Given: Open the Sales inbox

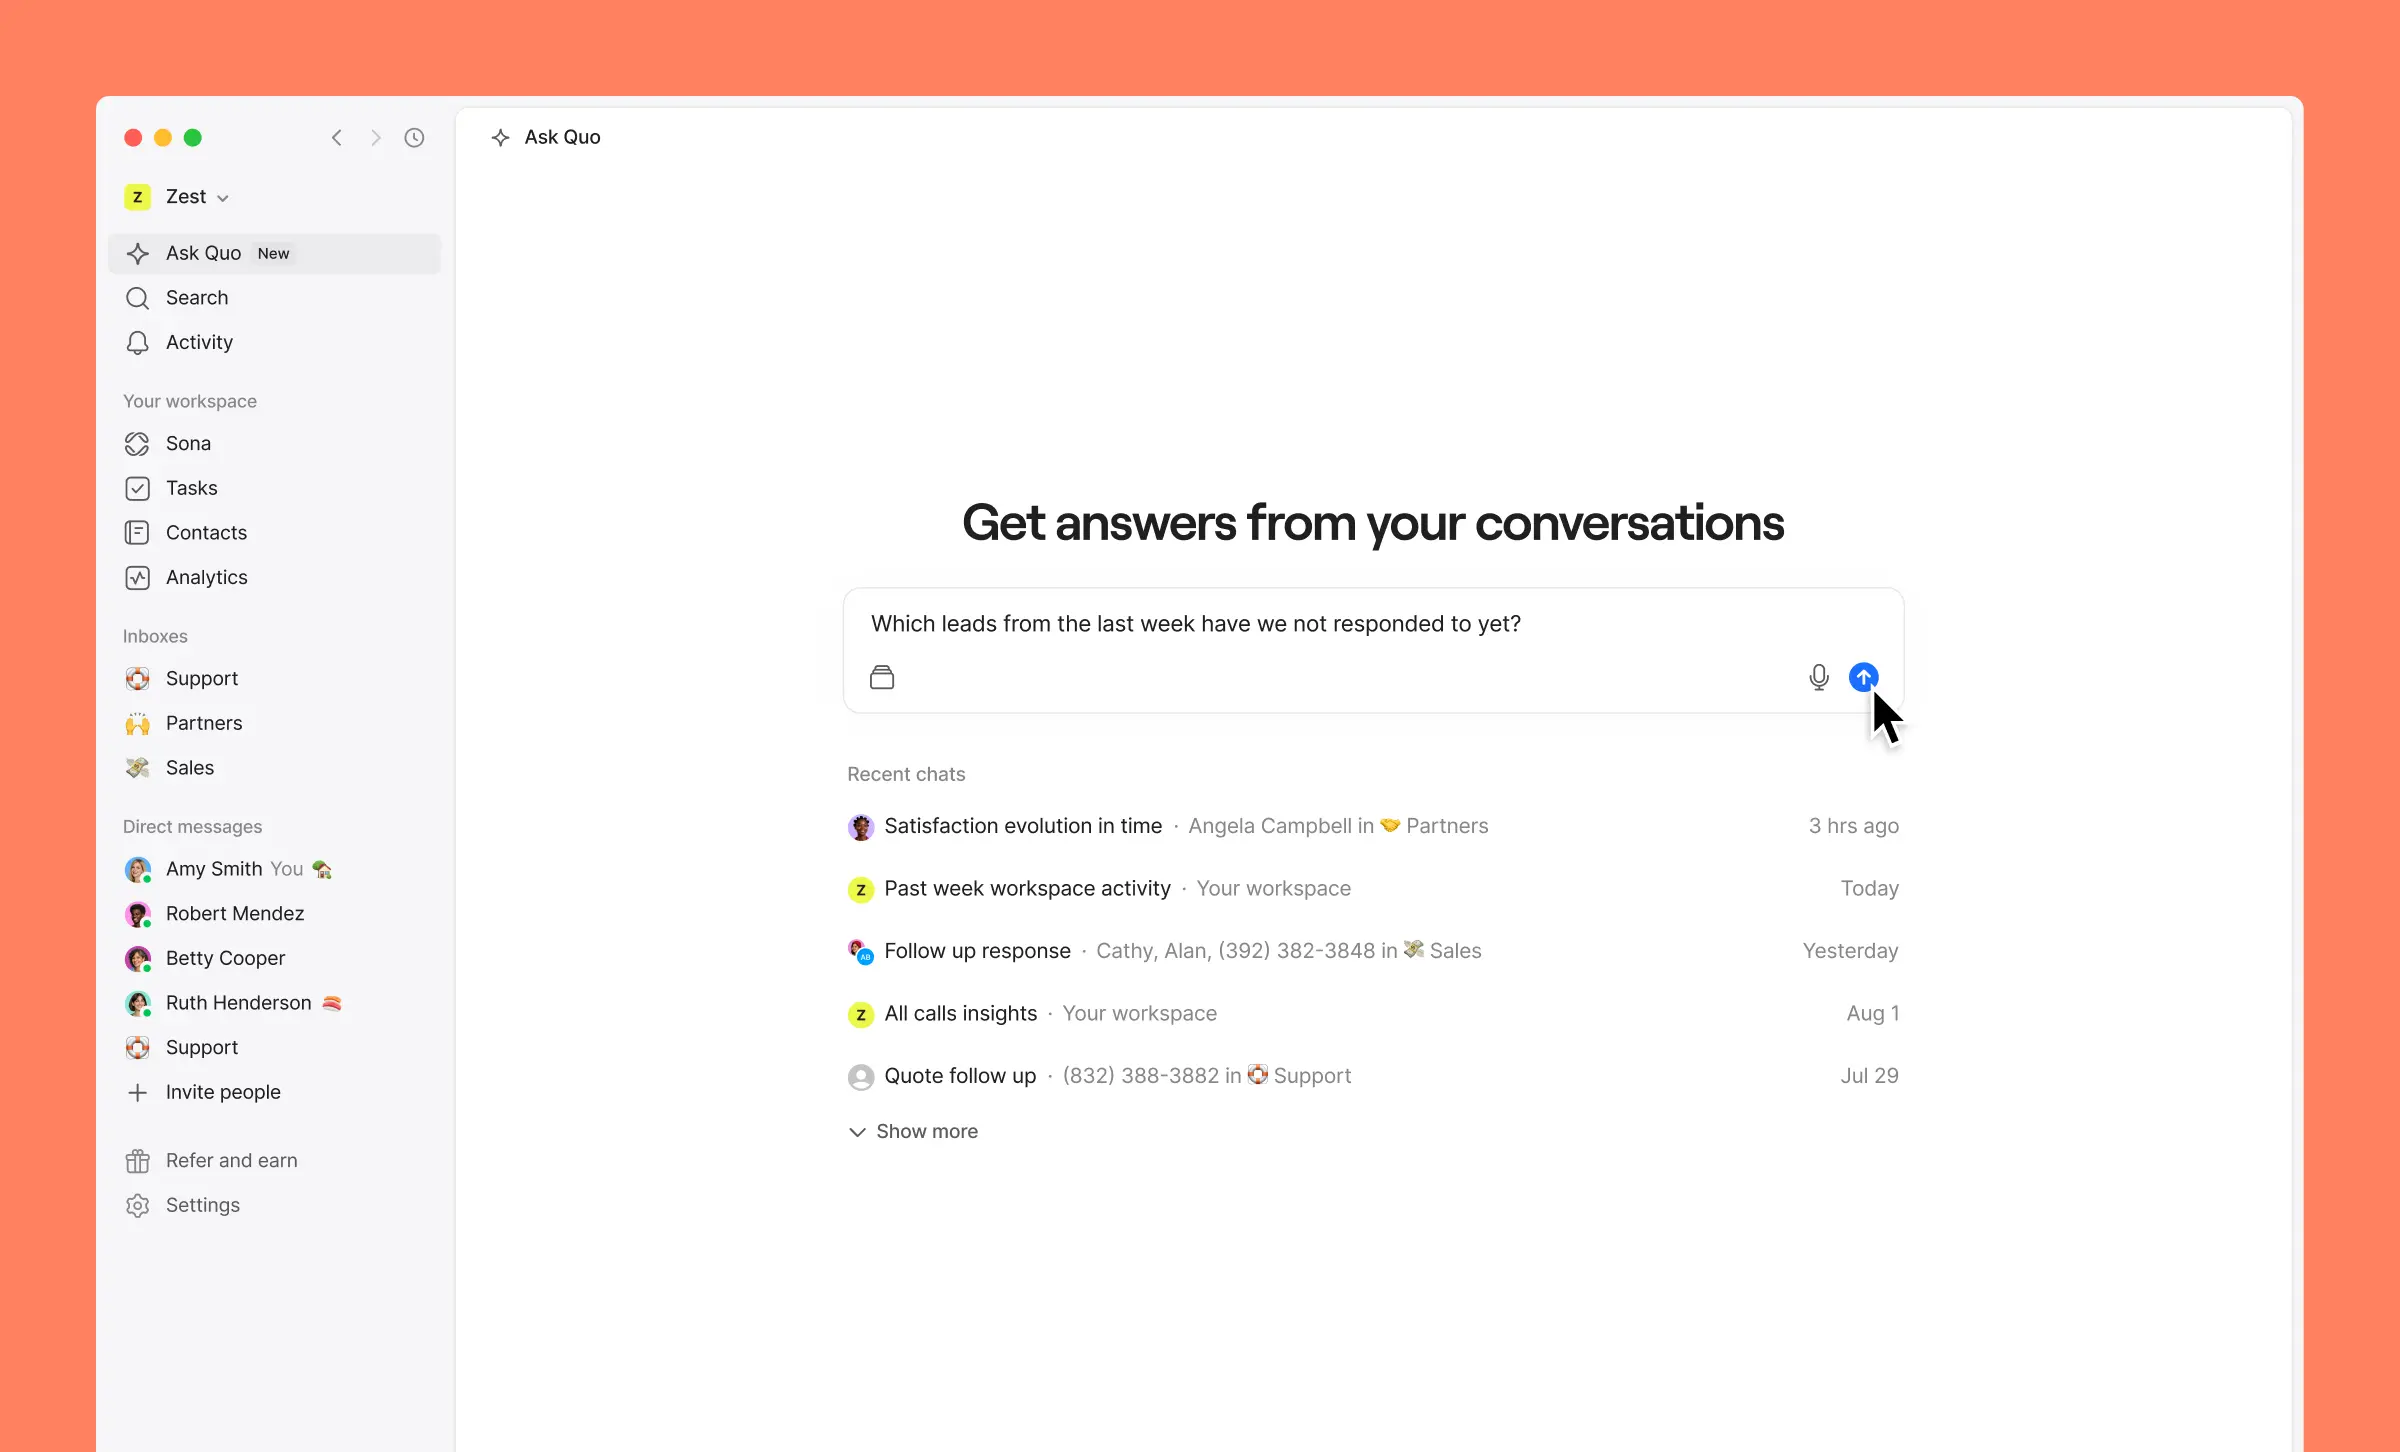Looking at the screenshot, I should 274,767.
